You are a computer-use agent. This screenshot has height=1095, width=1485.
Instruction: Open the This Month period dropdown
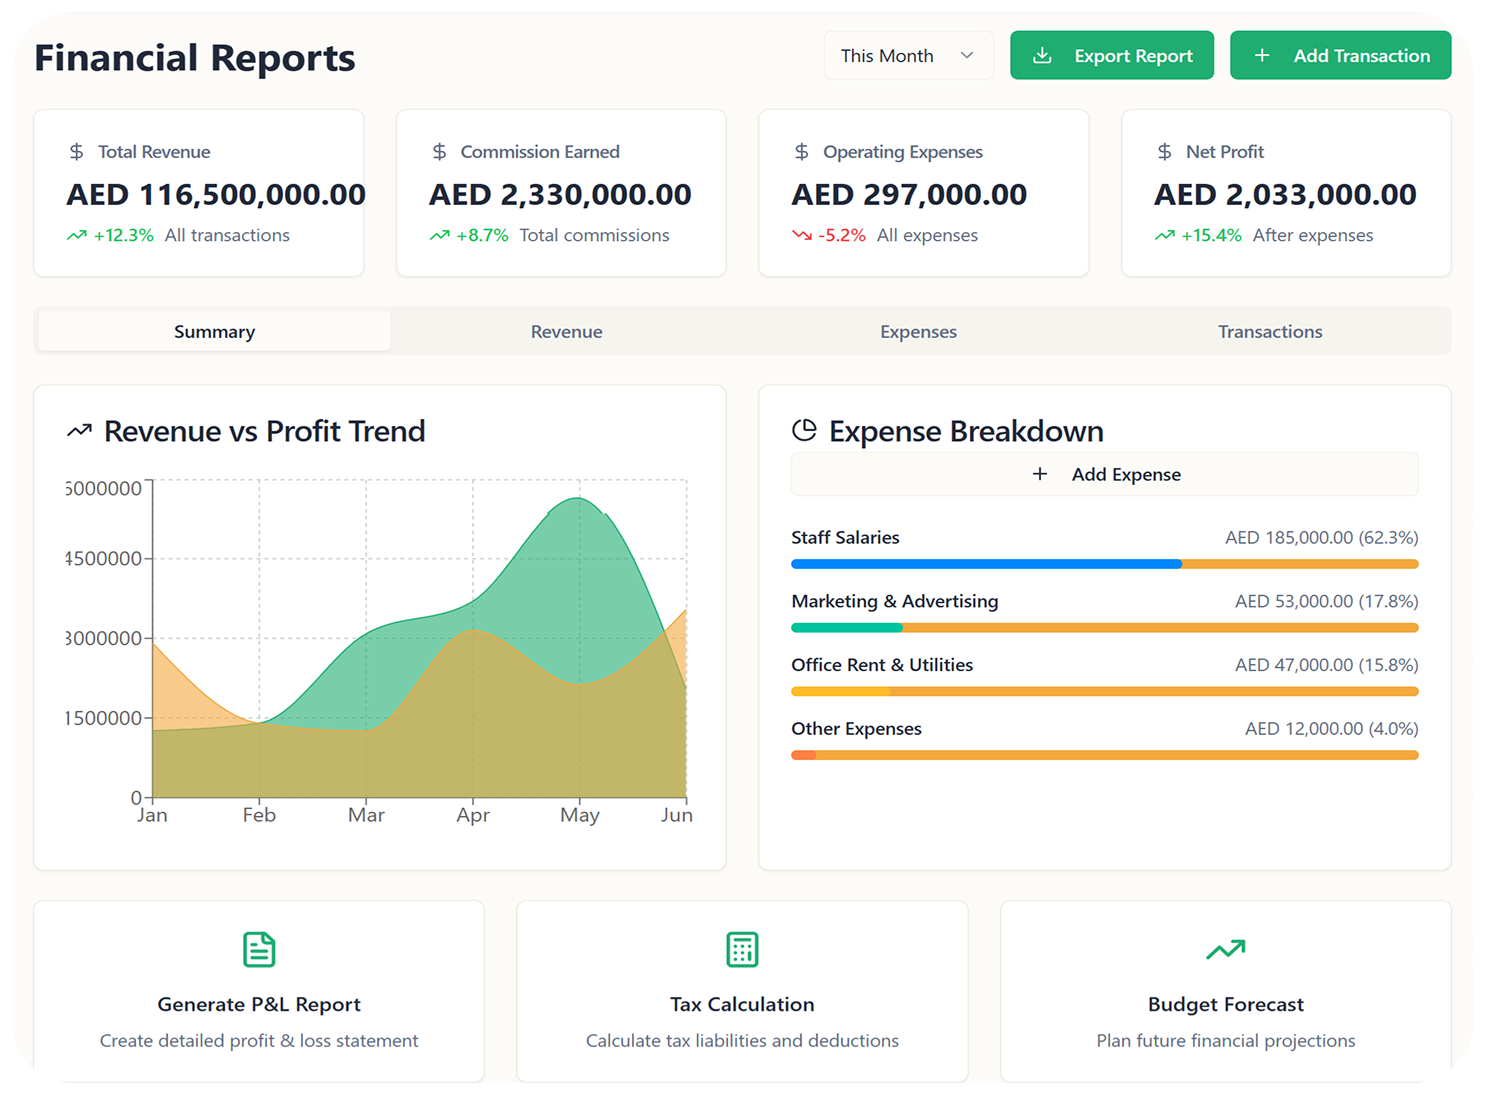click(908, 56)
